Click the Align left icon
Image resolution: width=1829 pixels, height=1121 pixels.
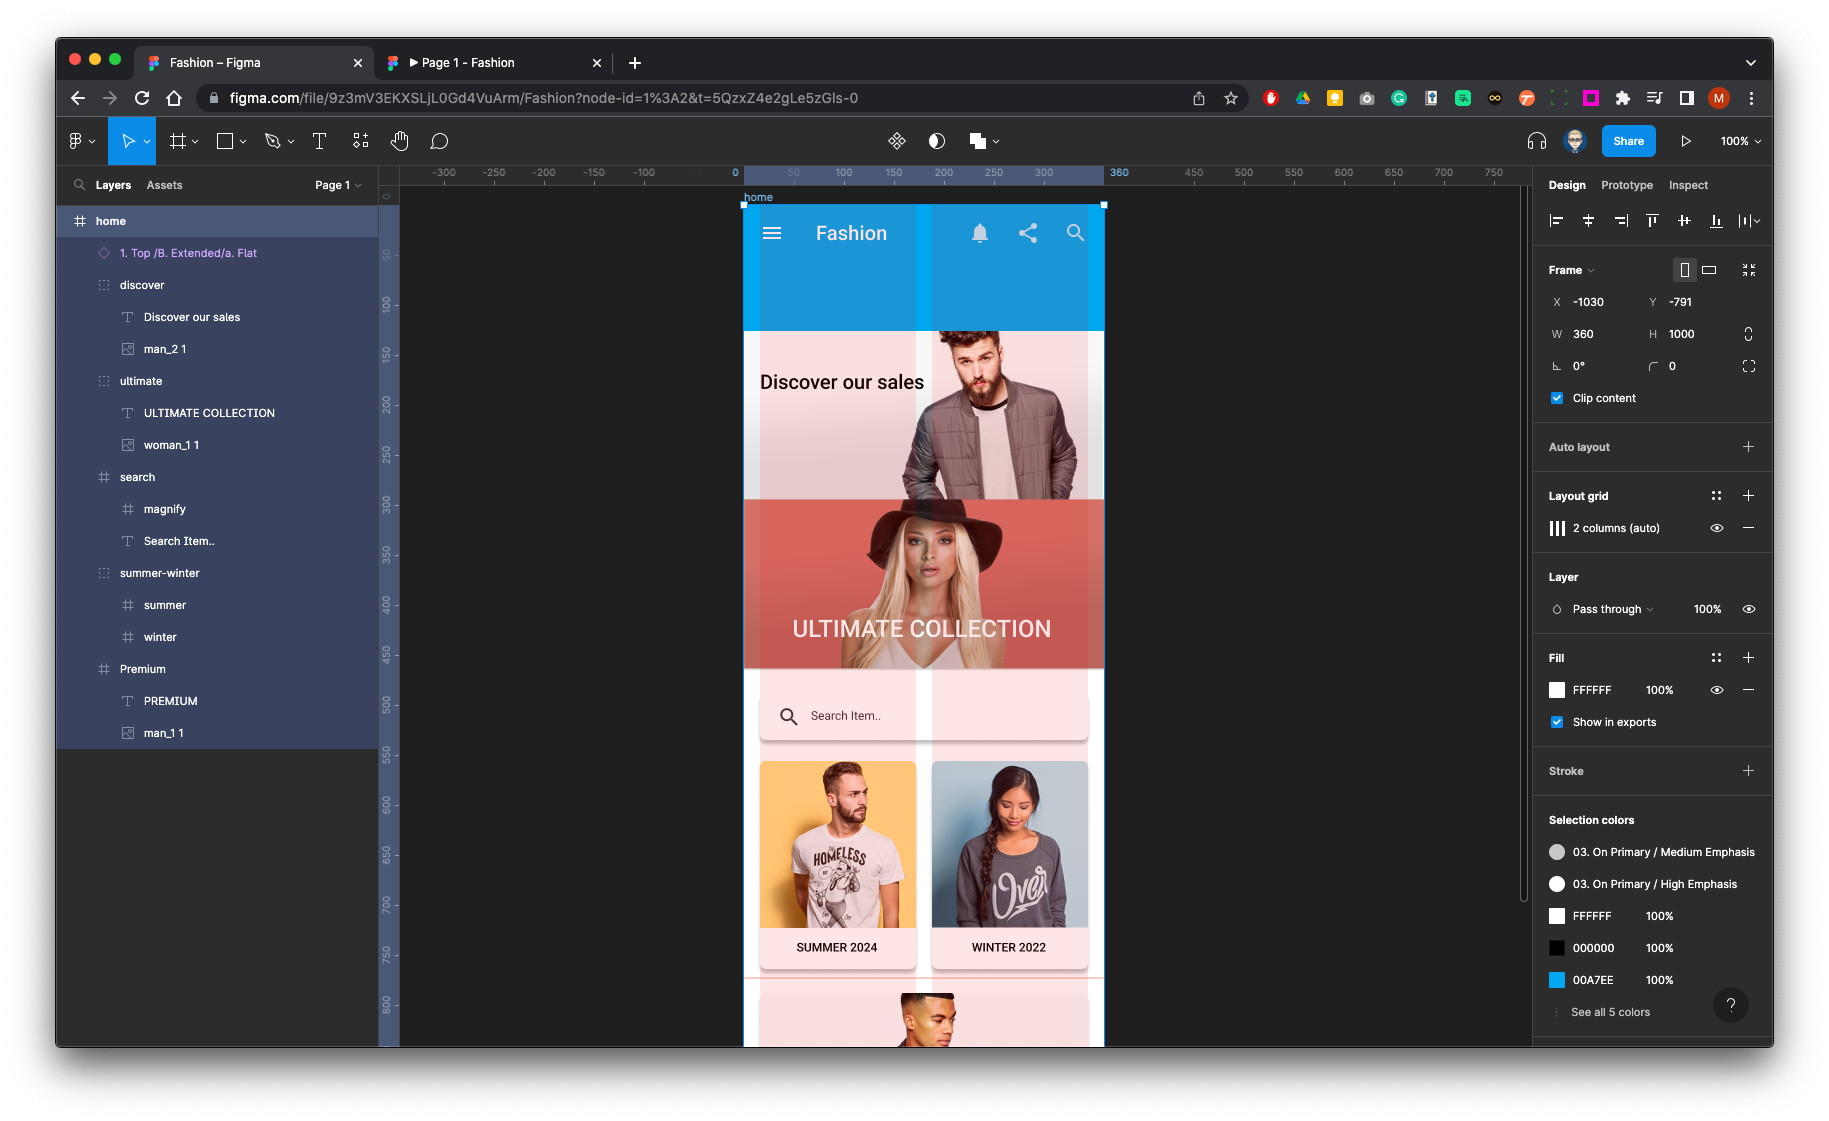pyautogui.click(x=1556, y=220)
